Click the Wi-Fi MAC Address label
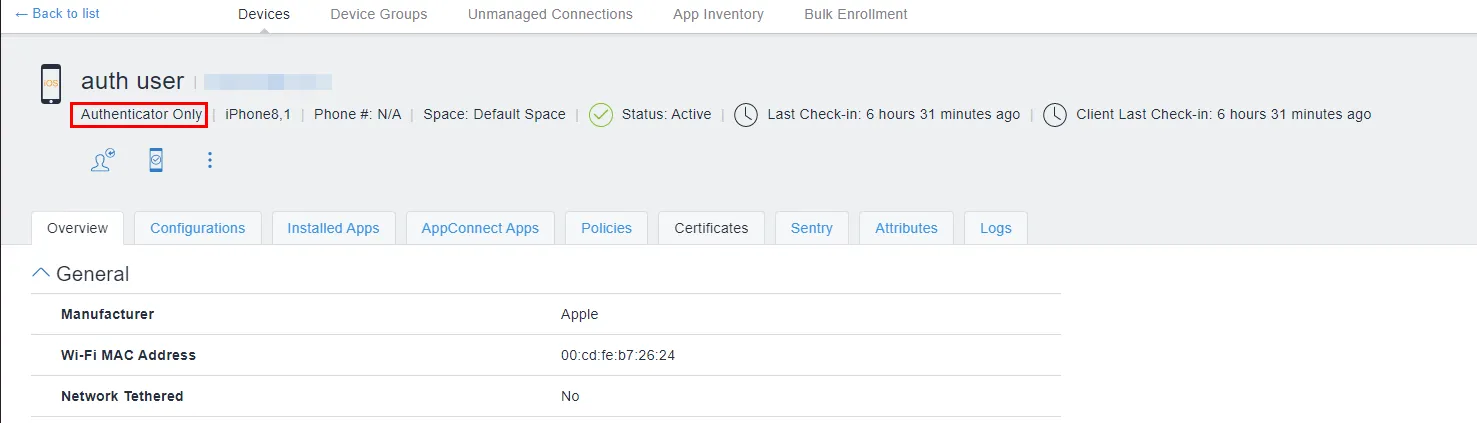The image size is (1477, 423). [x=128, y=355]
